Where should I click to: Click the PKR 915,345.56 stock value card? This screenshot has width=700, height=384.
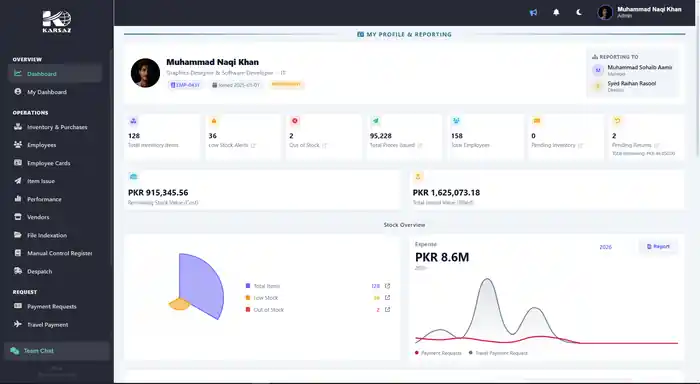point(262,190)
